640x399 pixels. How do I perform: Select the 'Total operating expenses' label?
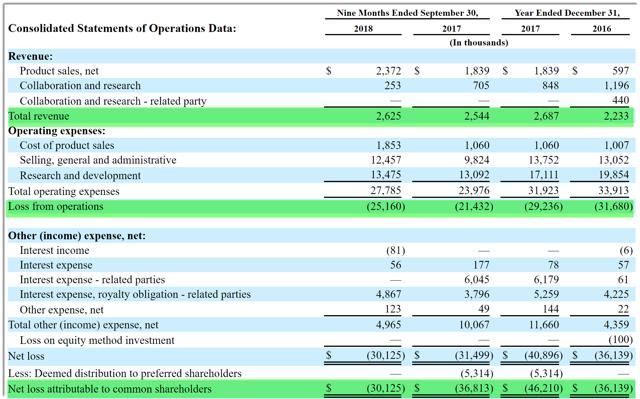(x=64, y=191)
